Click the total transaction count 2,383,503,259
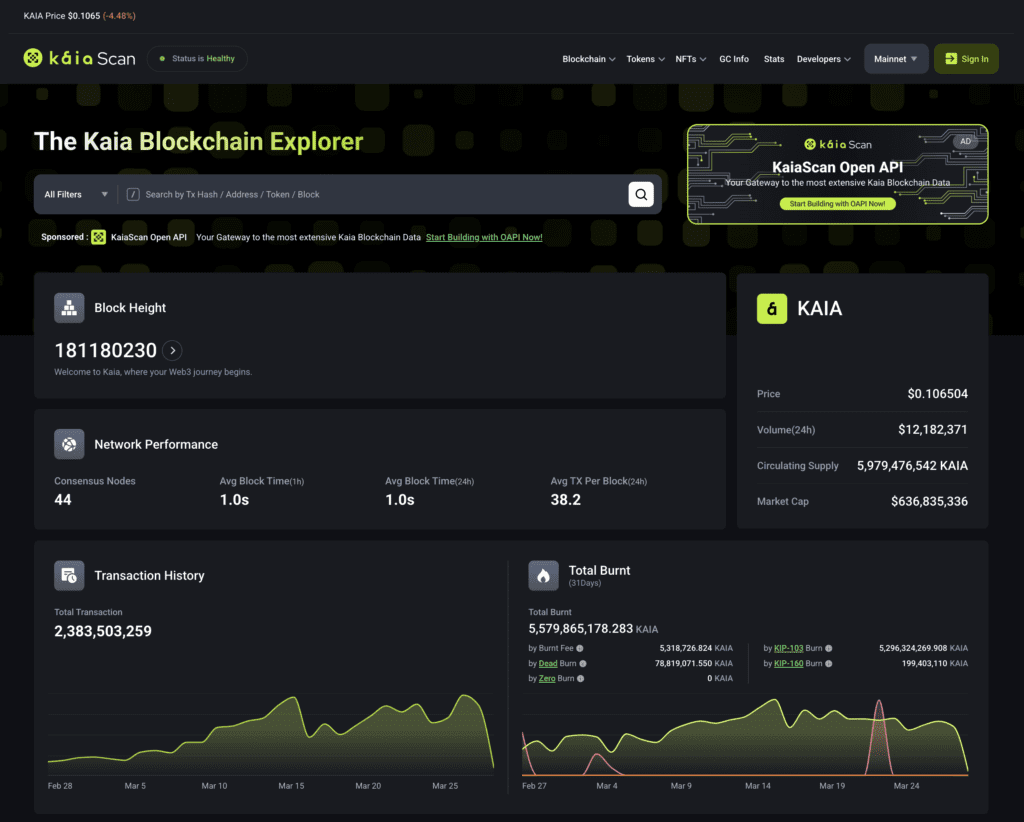The width and height of the screenshot is (1024, 822). 103,631
